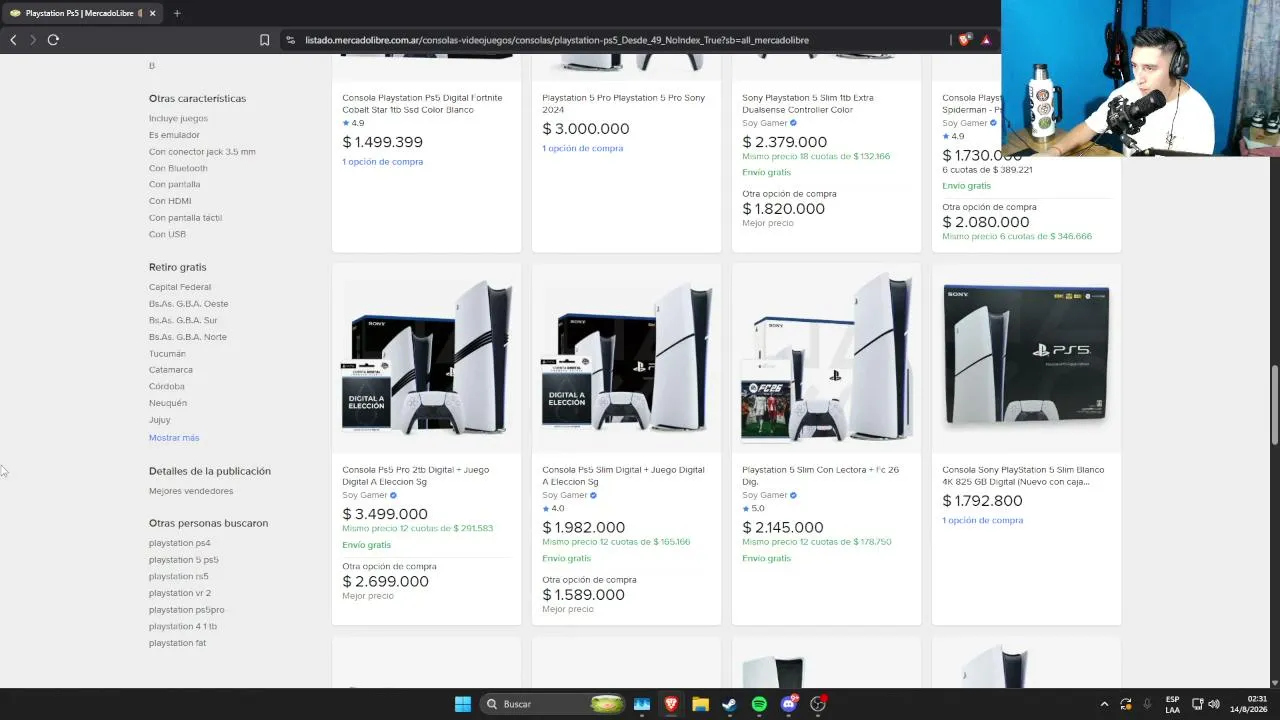Expand Mostrar más under Retiro gratis
This screenshot has width=1280, height=720.
pos(174,438)
